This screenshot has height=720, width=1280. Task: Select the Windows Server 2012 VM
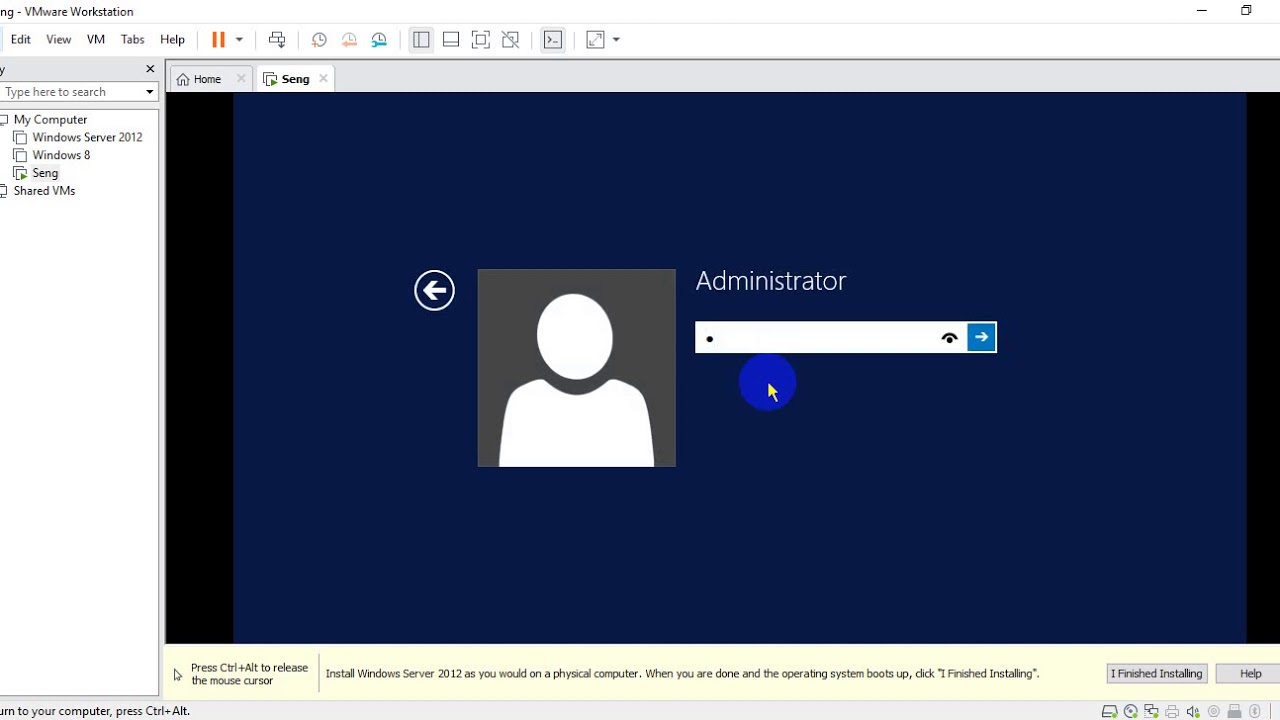[x=88, y=138]
